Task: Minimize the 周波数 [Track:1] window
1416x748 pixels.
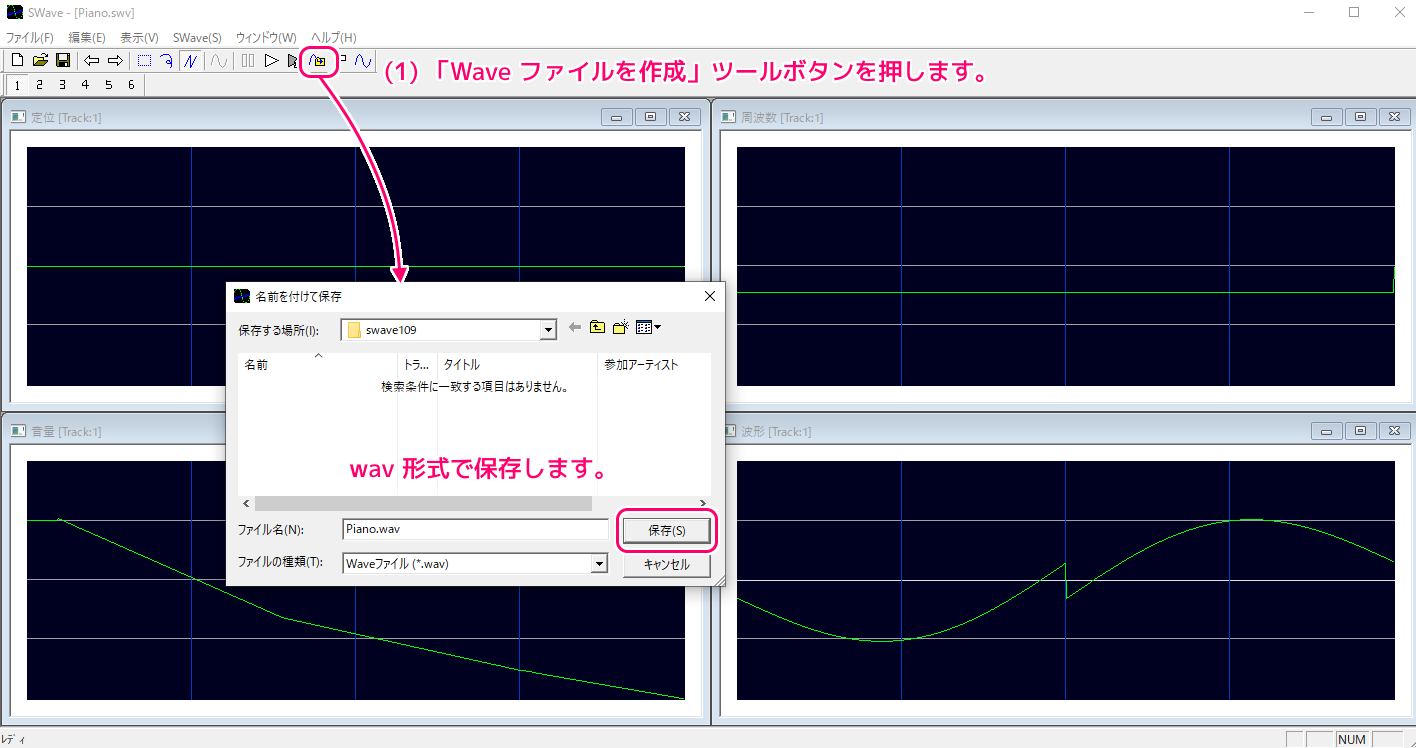Action: [1326, 117]
